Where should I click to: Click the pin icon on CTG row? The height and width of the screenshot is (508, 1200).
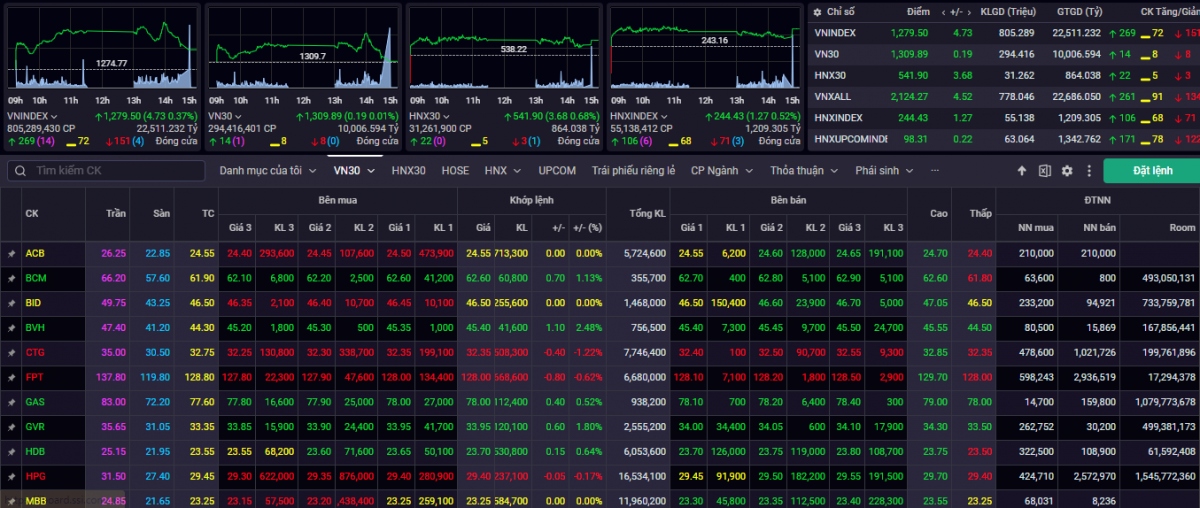[12, 352]
